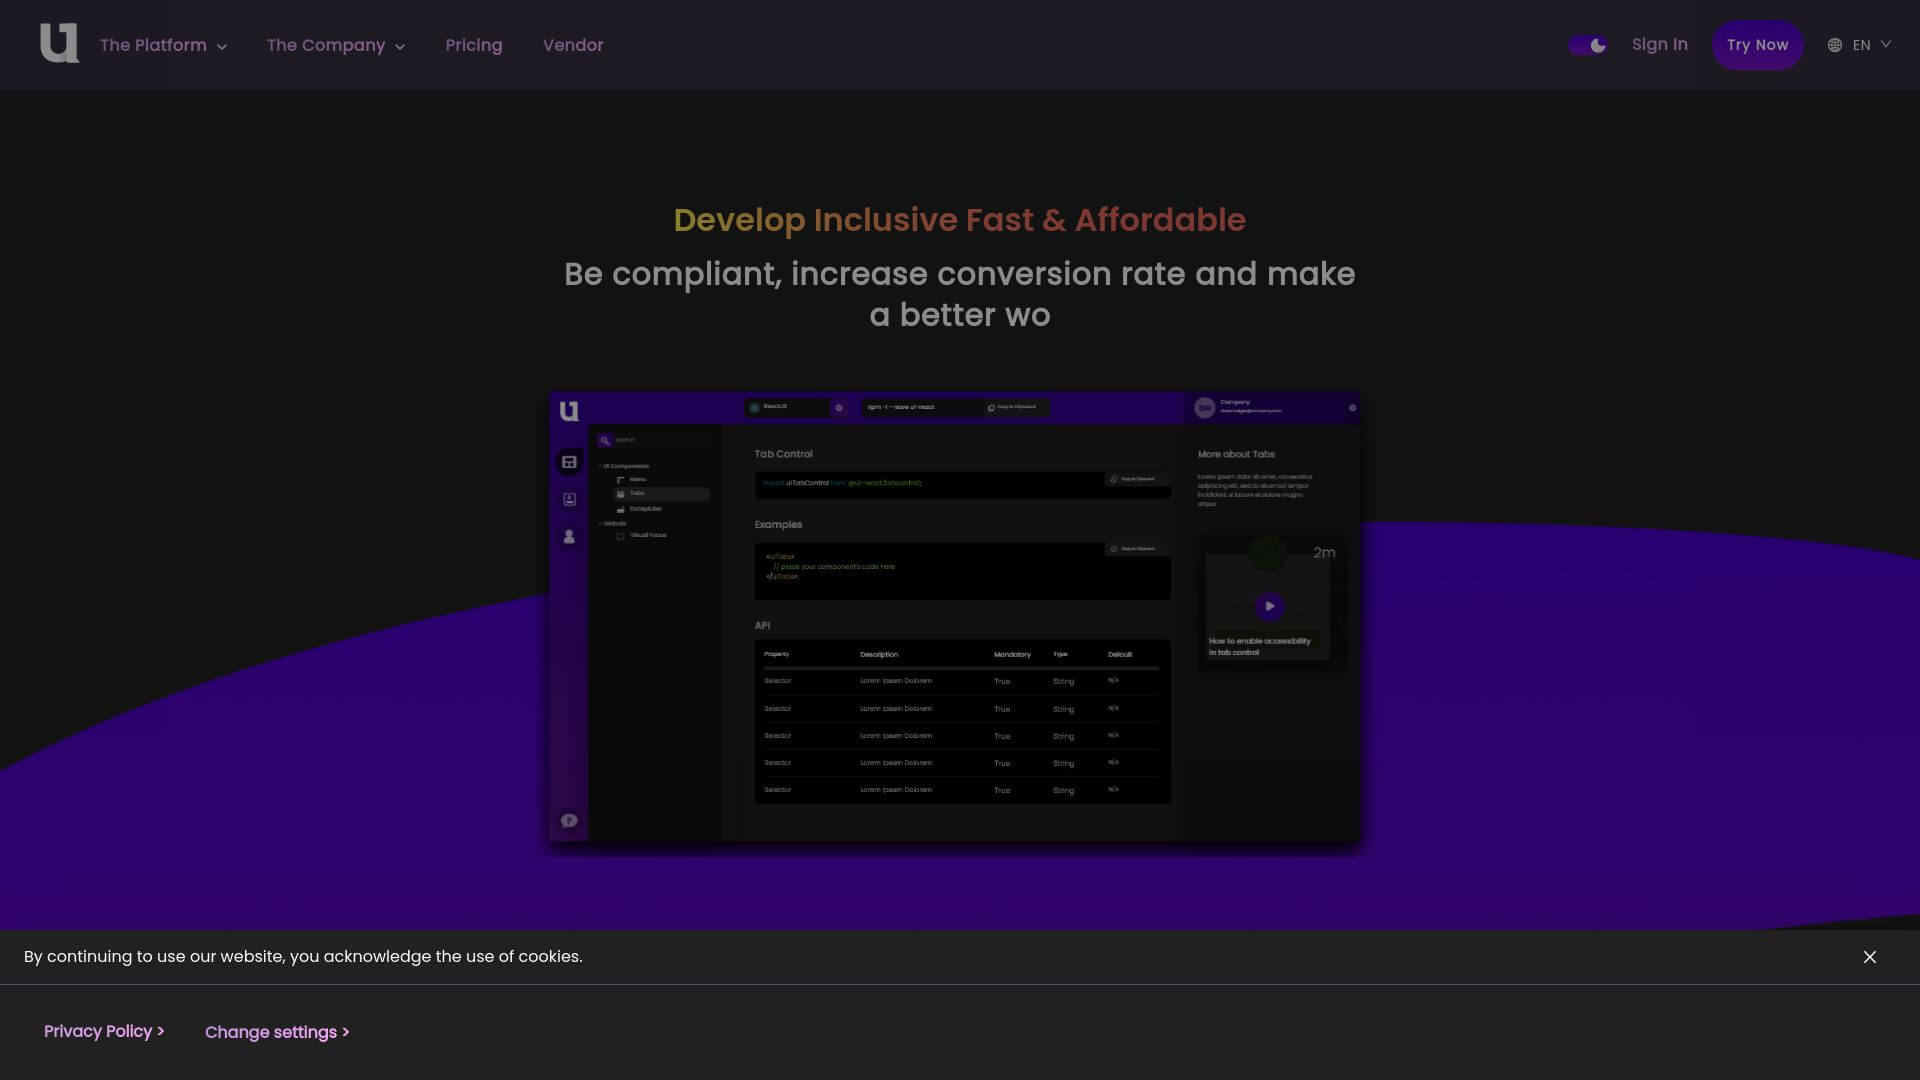This screenshot has height=1080, width=1920.
Task: Click the Sign In link
Action: tap(1659, 45)
